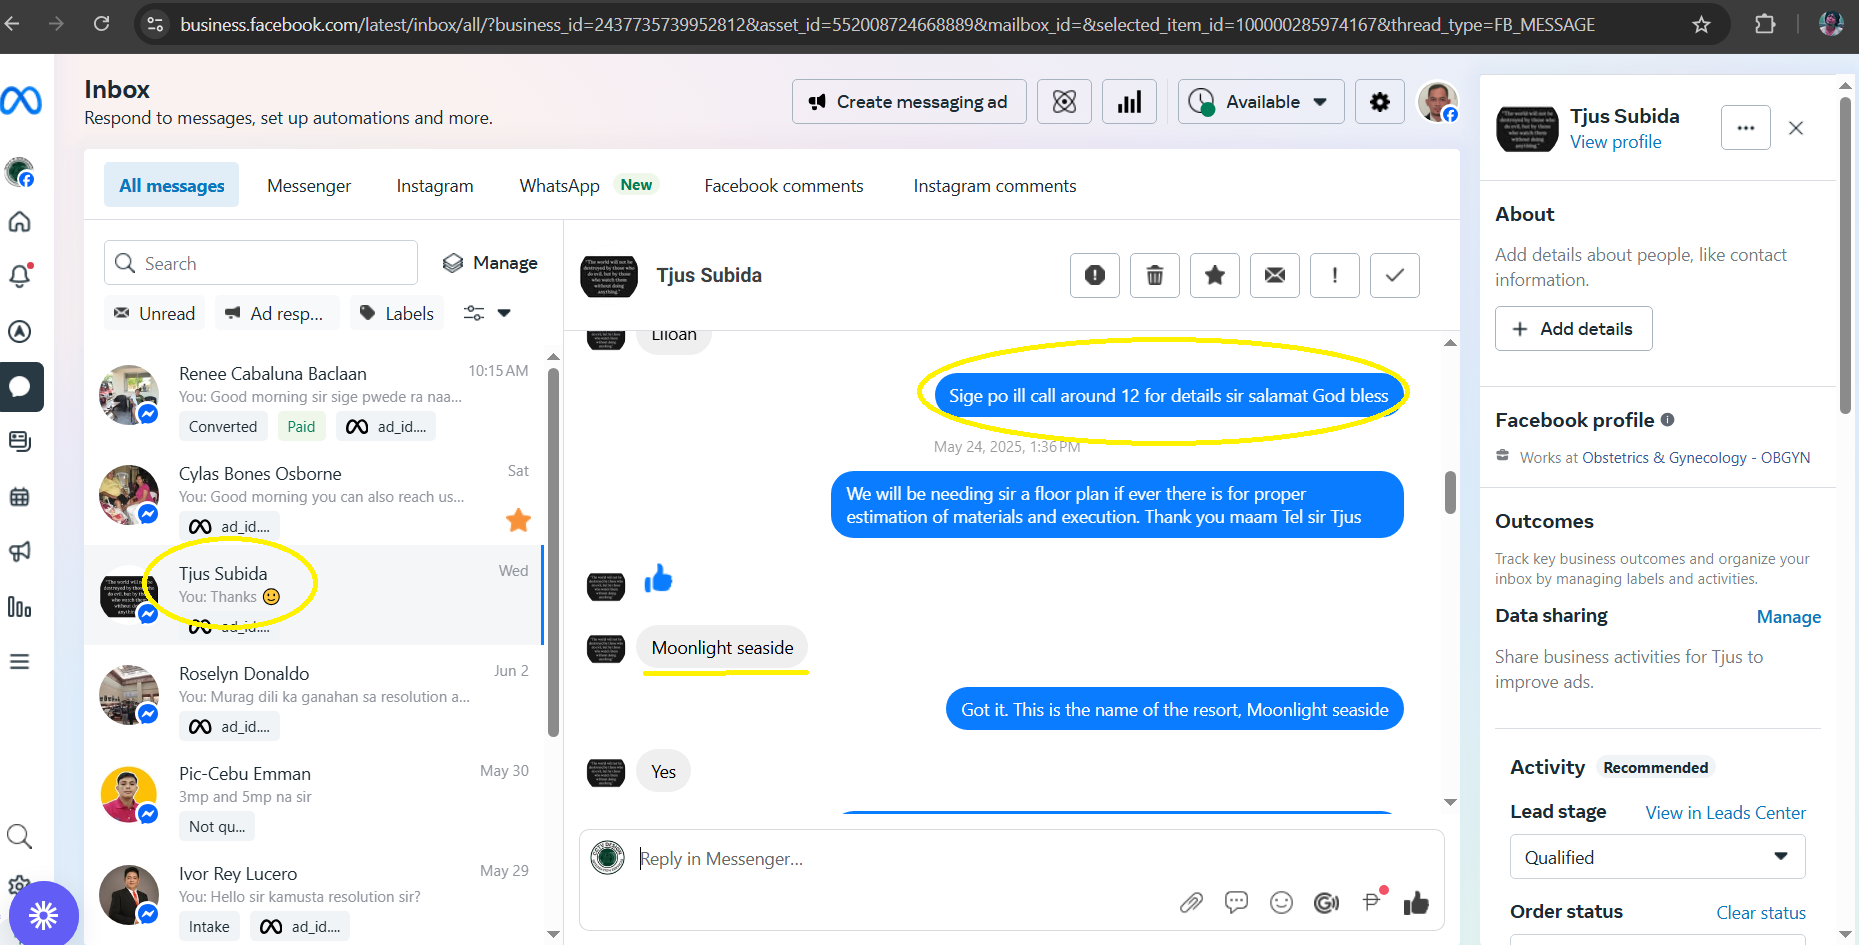Image resolution: width=1859 pixels, height=945 pixels.
Task: Click the Manage link for Data sharing
Action: click(x=1788, y=617)
